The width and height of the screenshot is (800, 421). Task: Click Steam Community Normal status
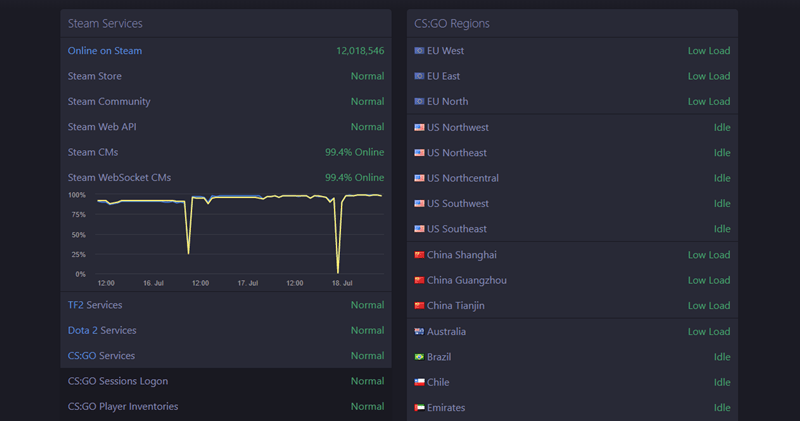click(x=367, y=102)
